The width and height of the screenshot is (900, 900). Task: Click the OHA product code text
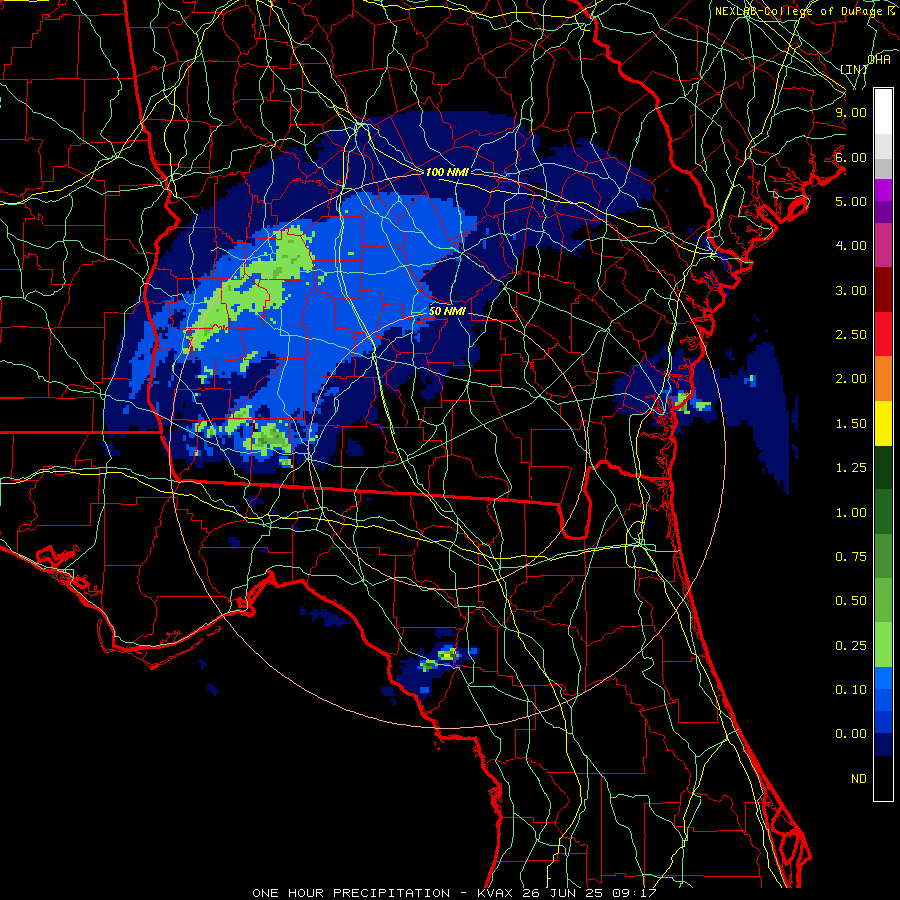[x=879, y=59]
